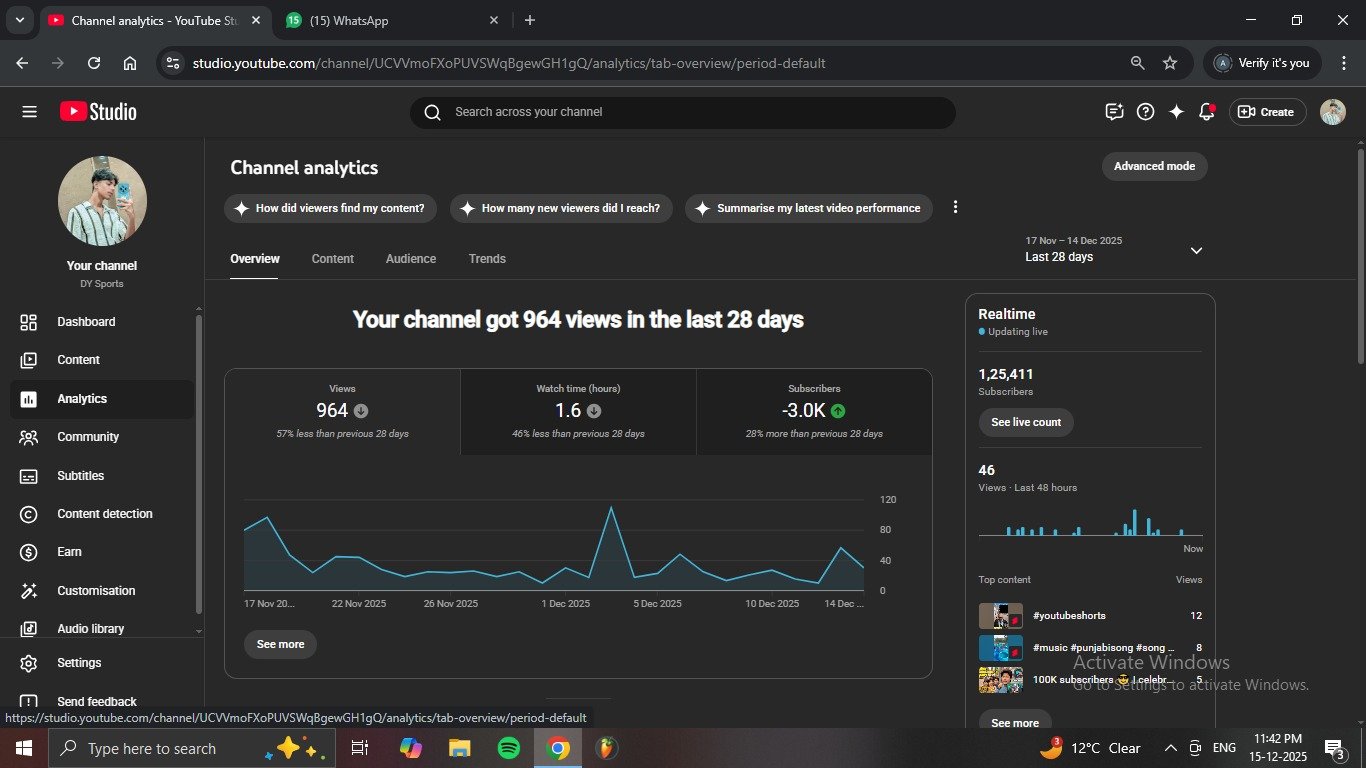Open the hamburger navigation menu
This screenshot has width=1366, height=768.
click(x=29, y=112)
